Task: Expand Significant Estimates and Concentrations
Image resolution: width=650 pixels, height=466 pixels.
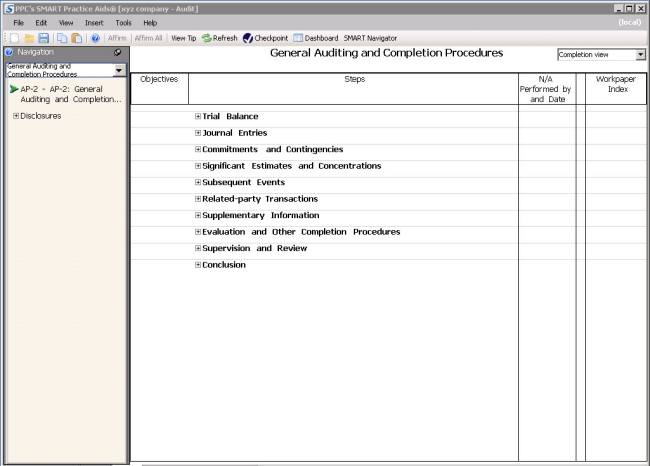Action: tap(198, 166)
